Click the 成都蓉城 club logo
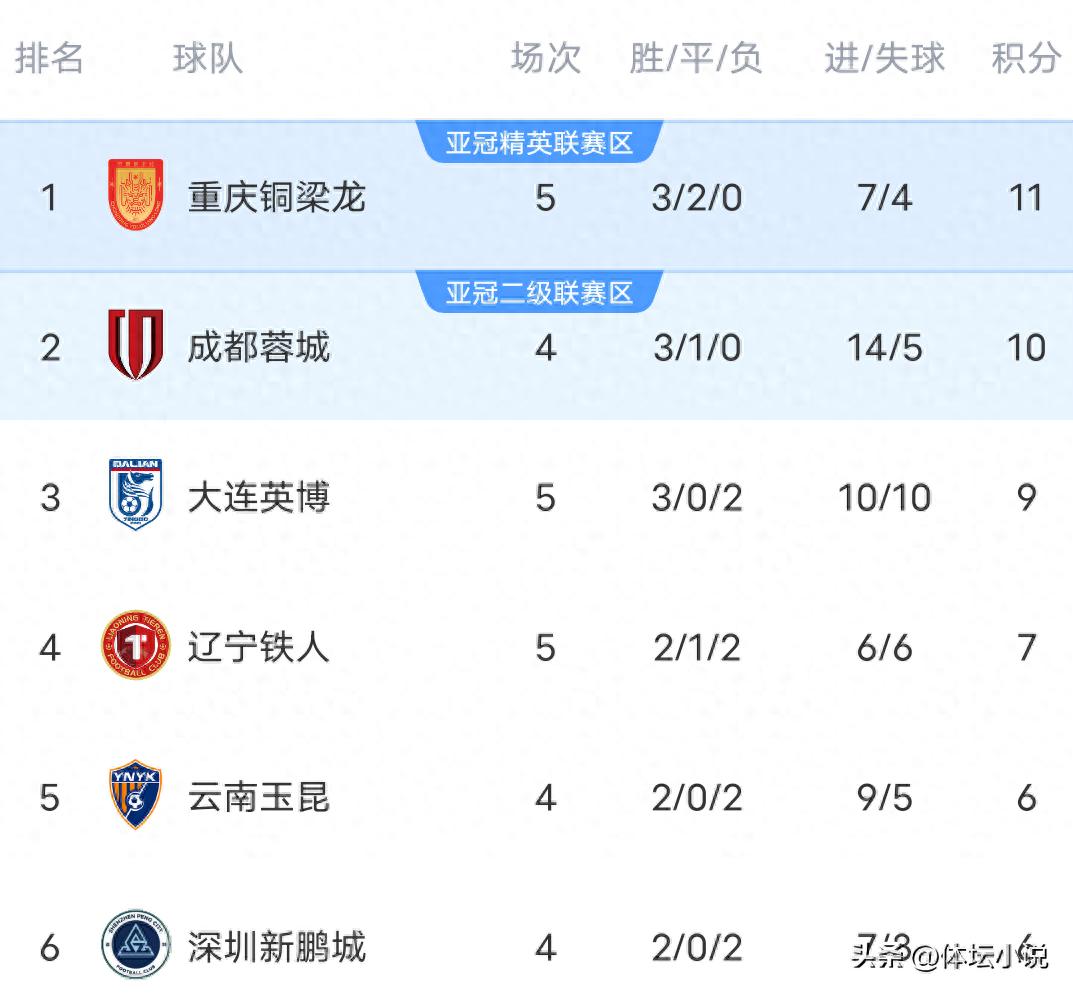This screenshot has height=994, width=1073. (x=135, y=347)
